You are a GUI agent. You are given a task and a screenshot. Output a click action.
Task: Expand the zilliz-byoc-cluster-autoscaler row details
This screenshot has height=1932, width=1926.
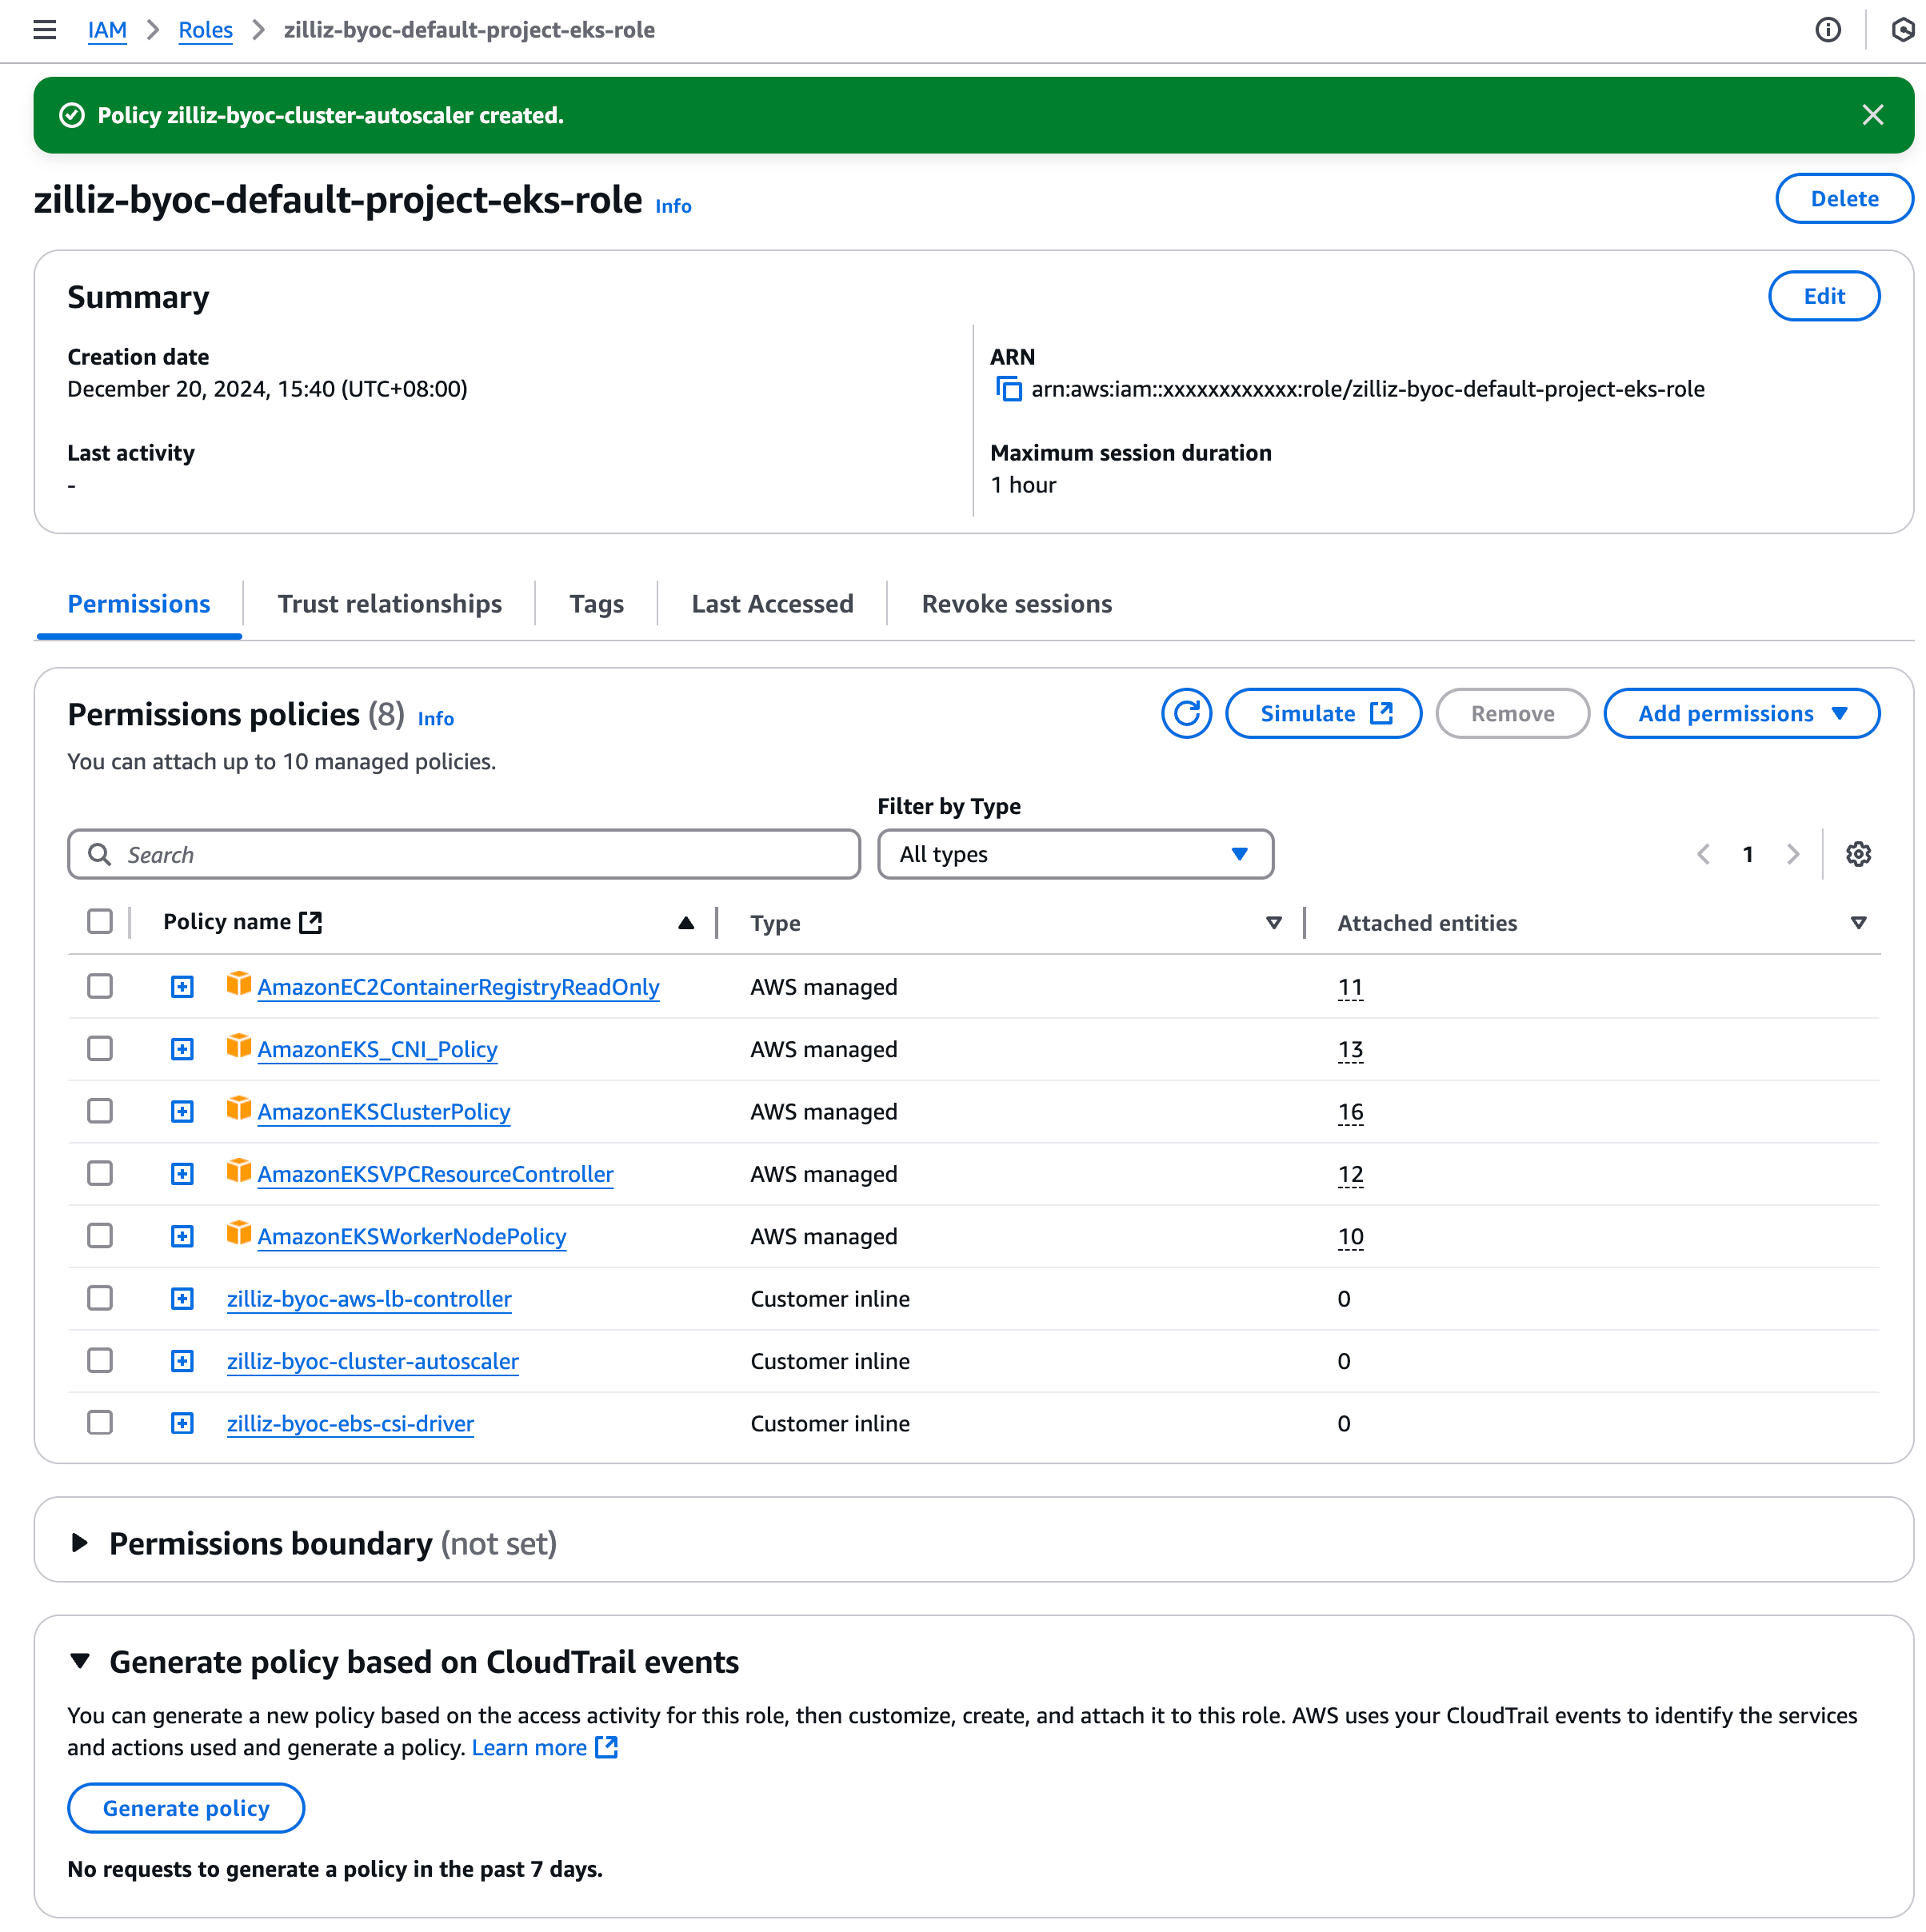182,1361
